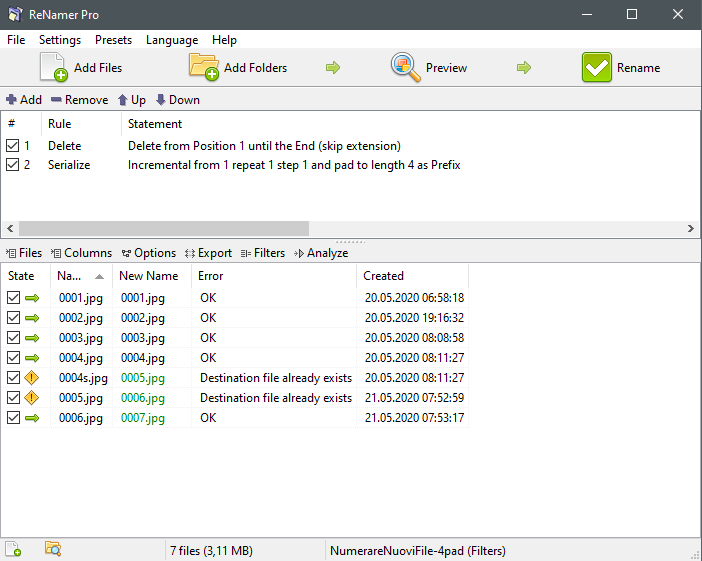Click green arrow state icon for 0002.jpg

point(32,318)
